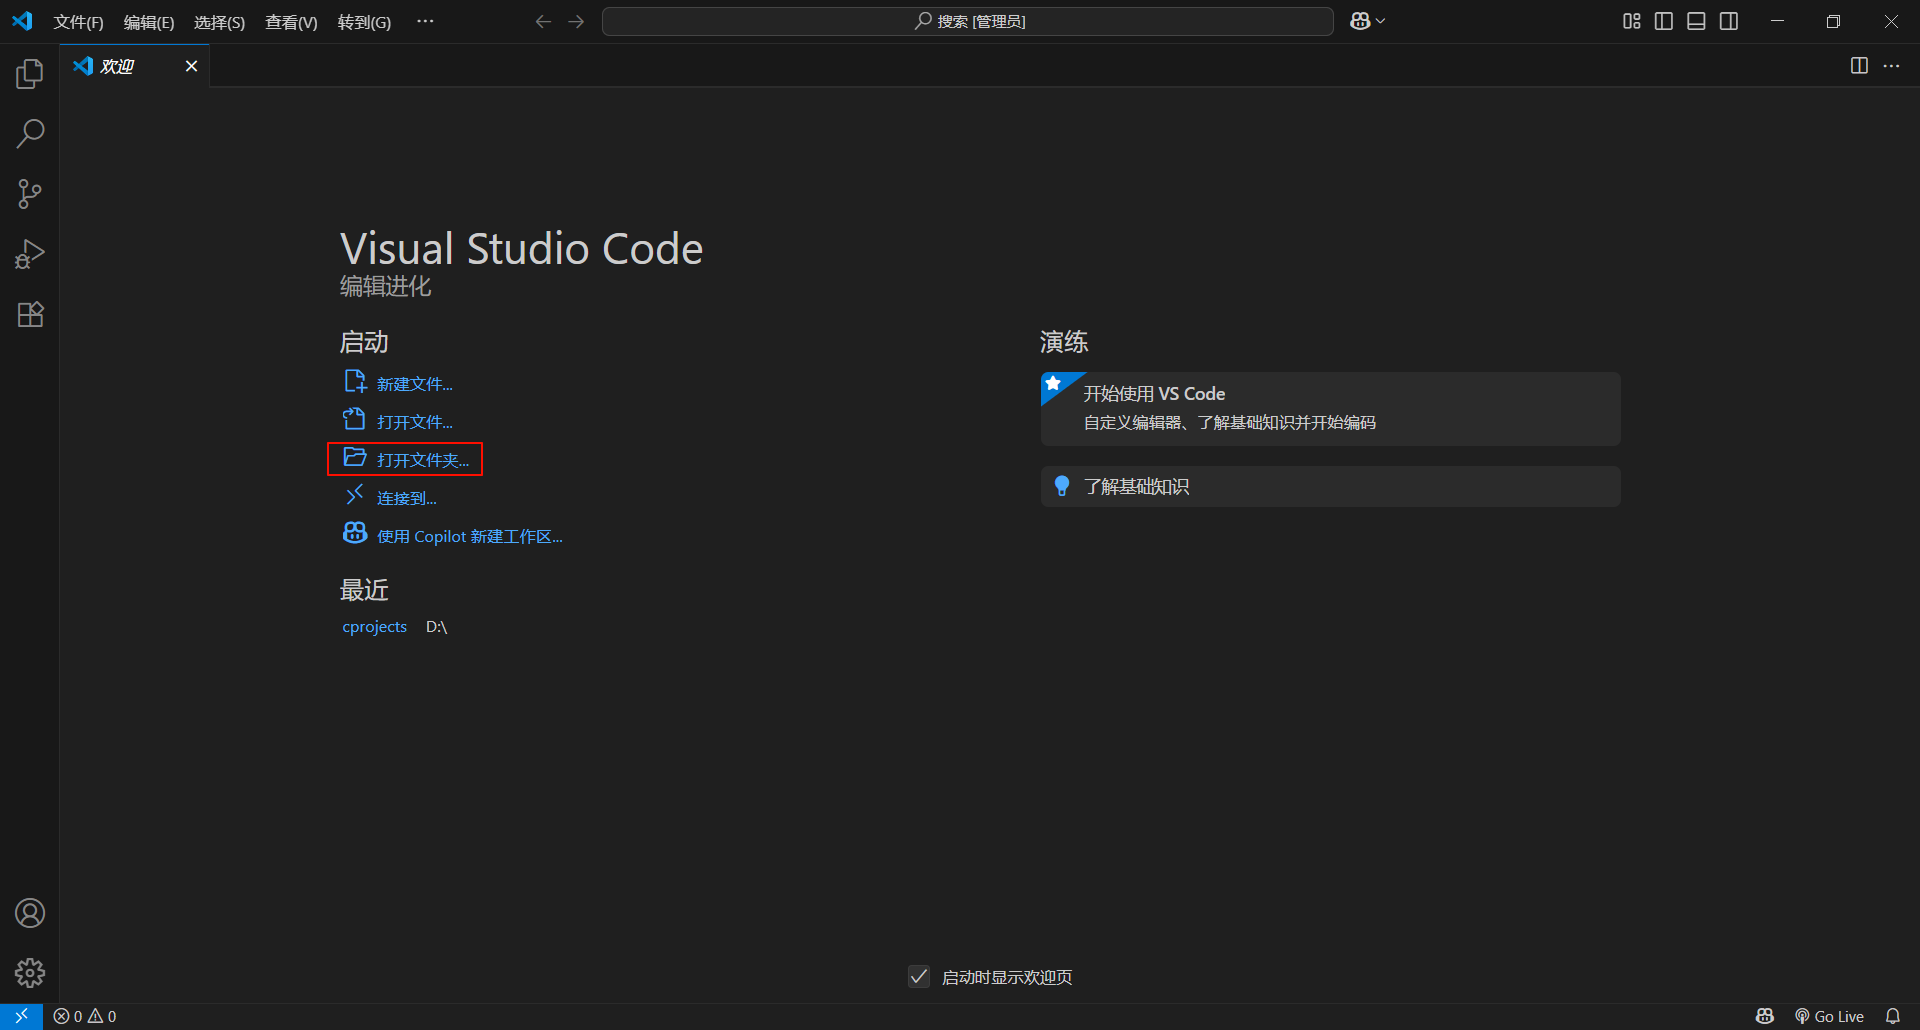The width and height of the screenshot is (1920, 1030).
Task: Toggle the primary side bar visibility
Action: tap(1664, 21)
